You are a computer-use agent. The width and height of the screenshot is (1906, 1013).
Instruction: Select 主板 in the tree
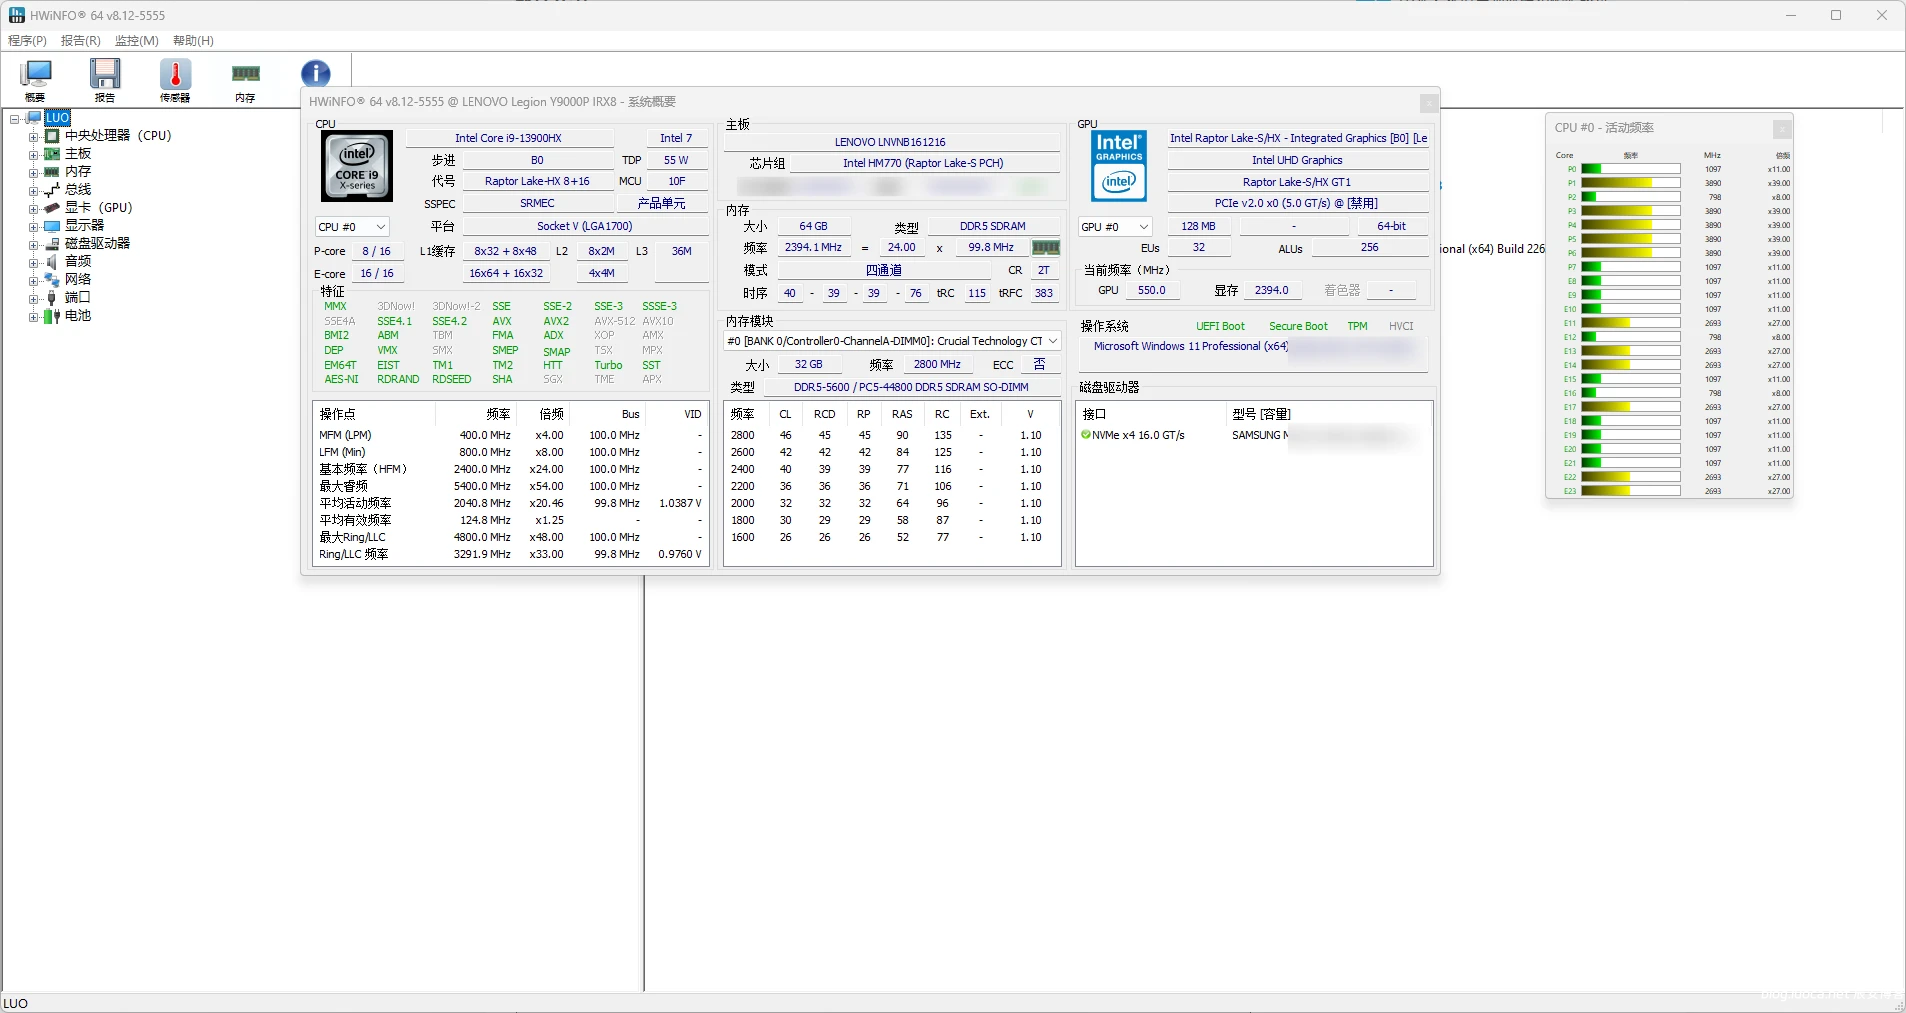click(x=78, y=153)
